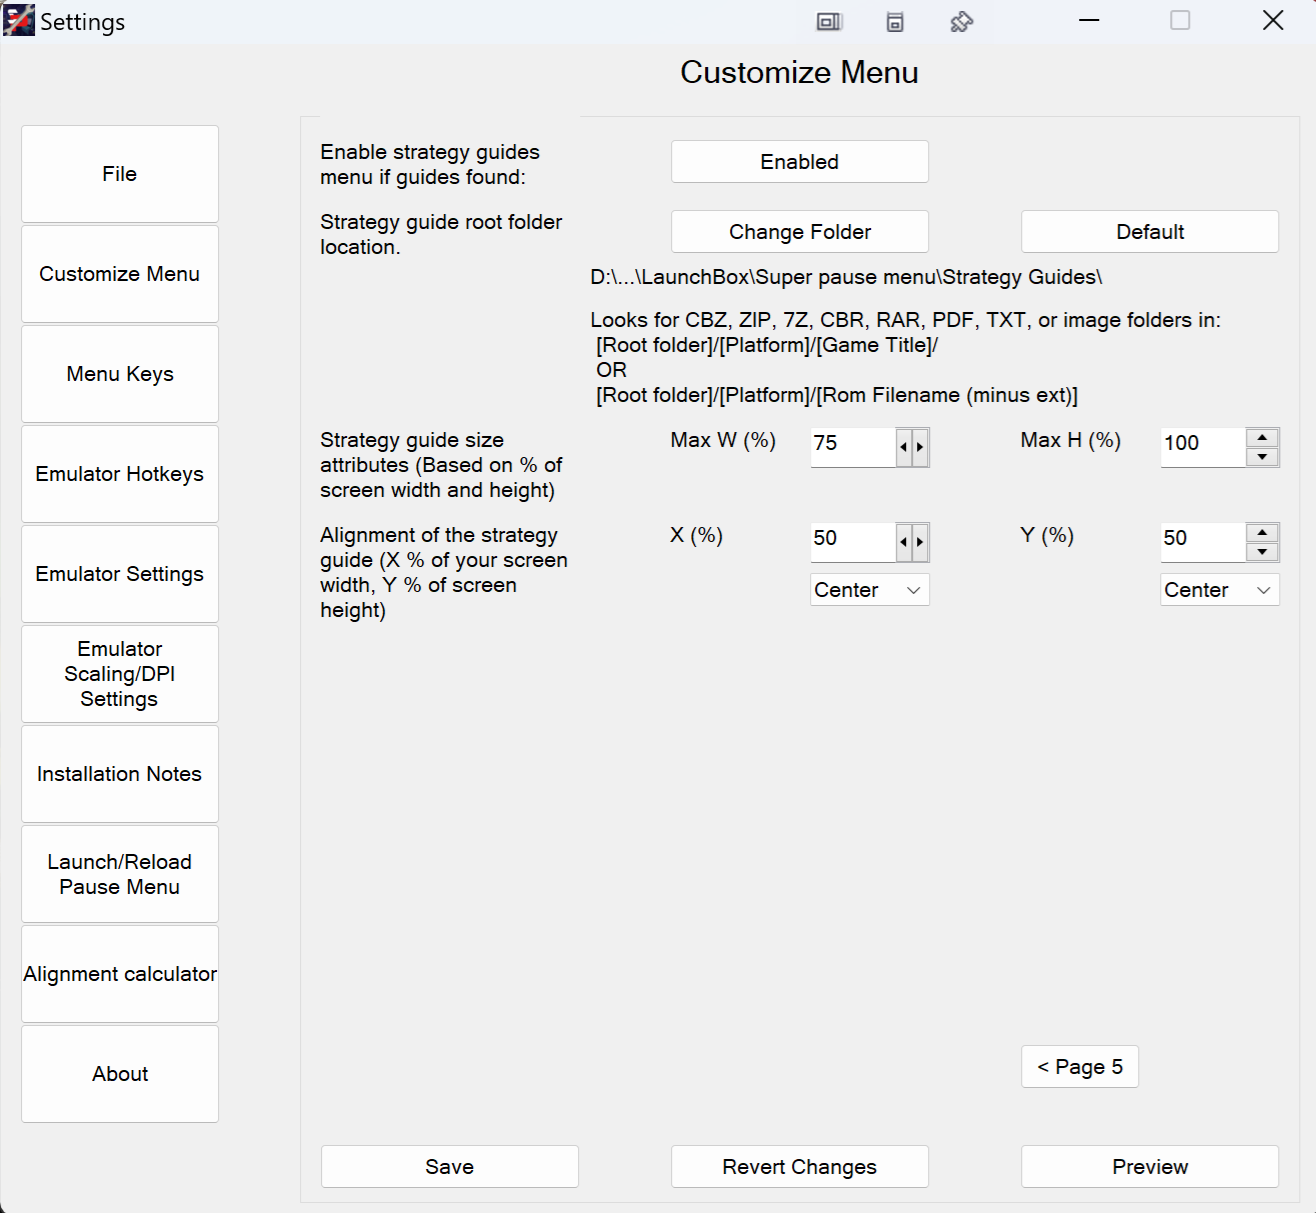The width and height of the screenshot is (1316, 1213).
Task: Increase Y (%) with up arrow
Action: [1263, 533]
